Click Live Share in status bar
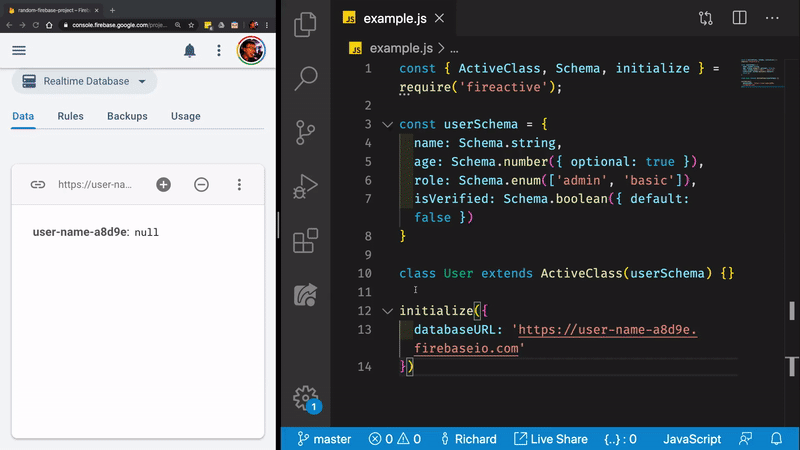 [550, 439]
